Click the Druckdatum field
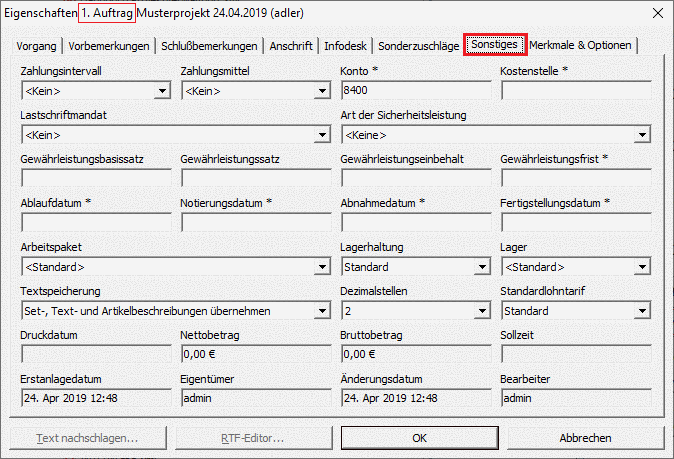The height and width of the screenshot is (459, 674). point(96,354)
